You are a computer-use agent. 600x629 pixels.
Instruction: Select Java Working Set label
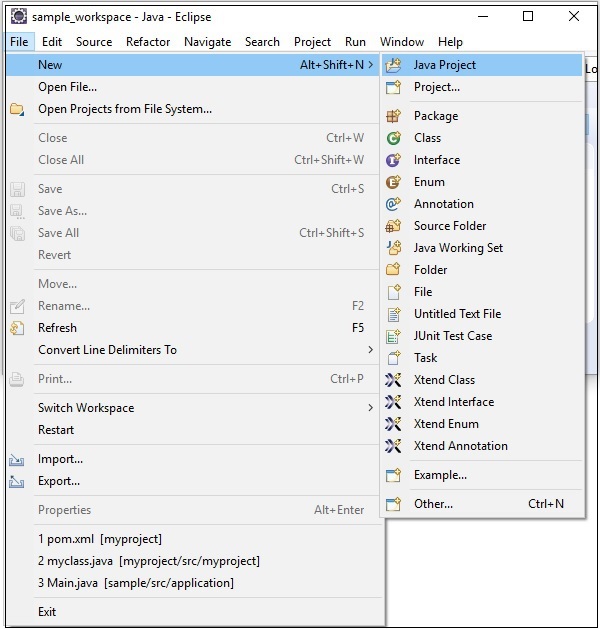(x=458, y=248)
